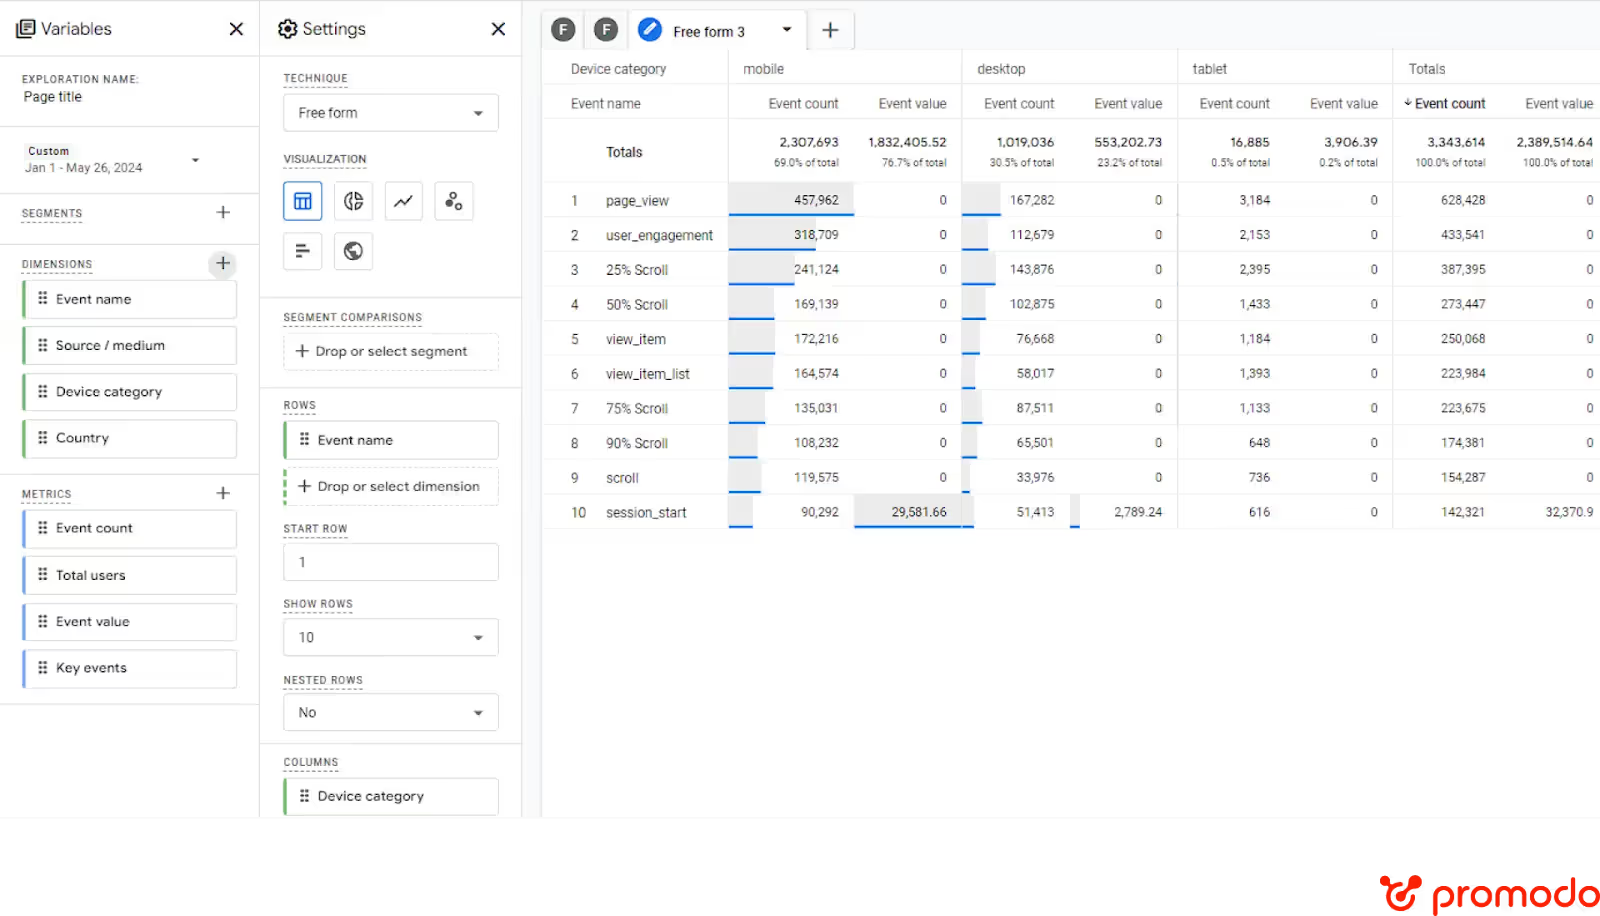Viewport: 1600px width, 916px height.
Task: Click the Totals column group header
Action: [1427, 69]
